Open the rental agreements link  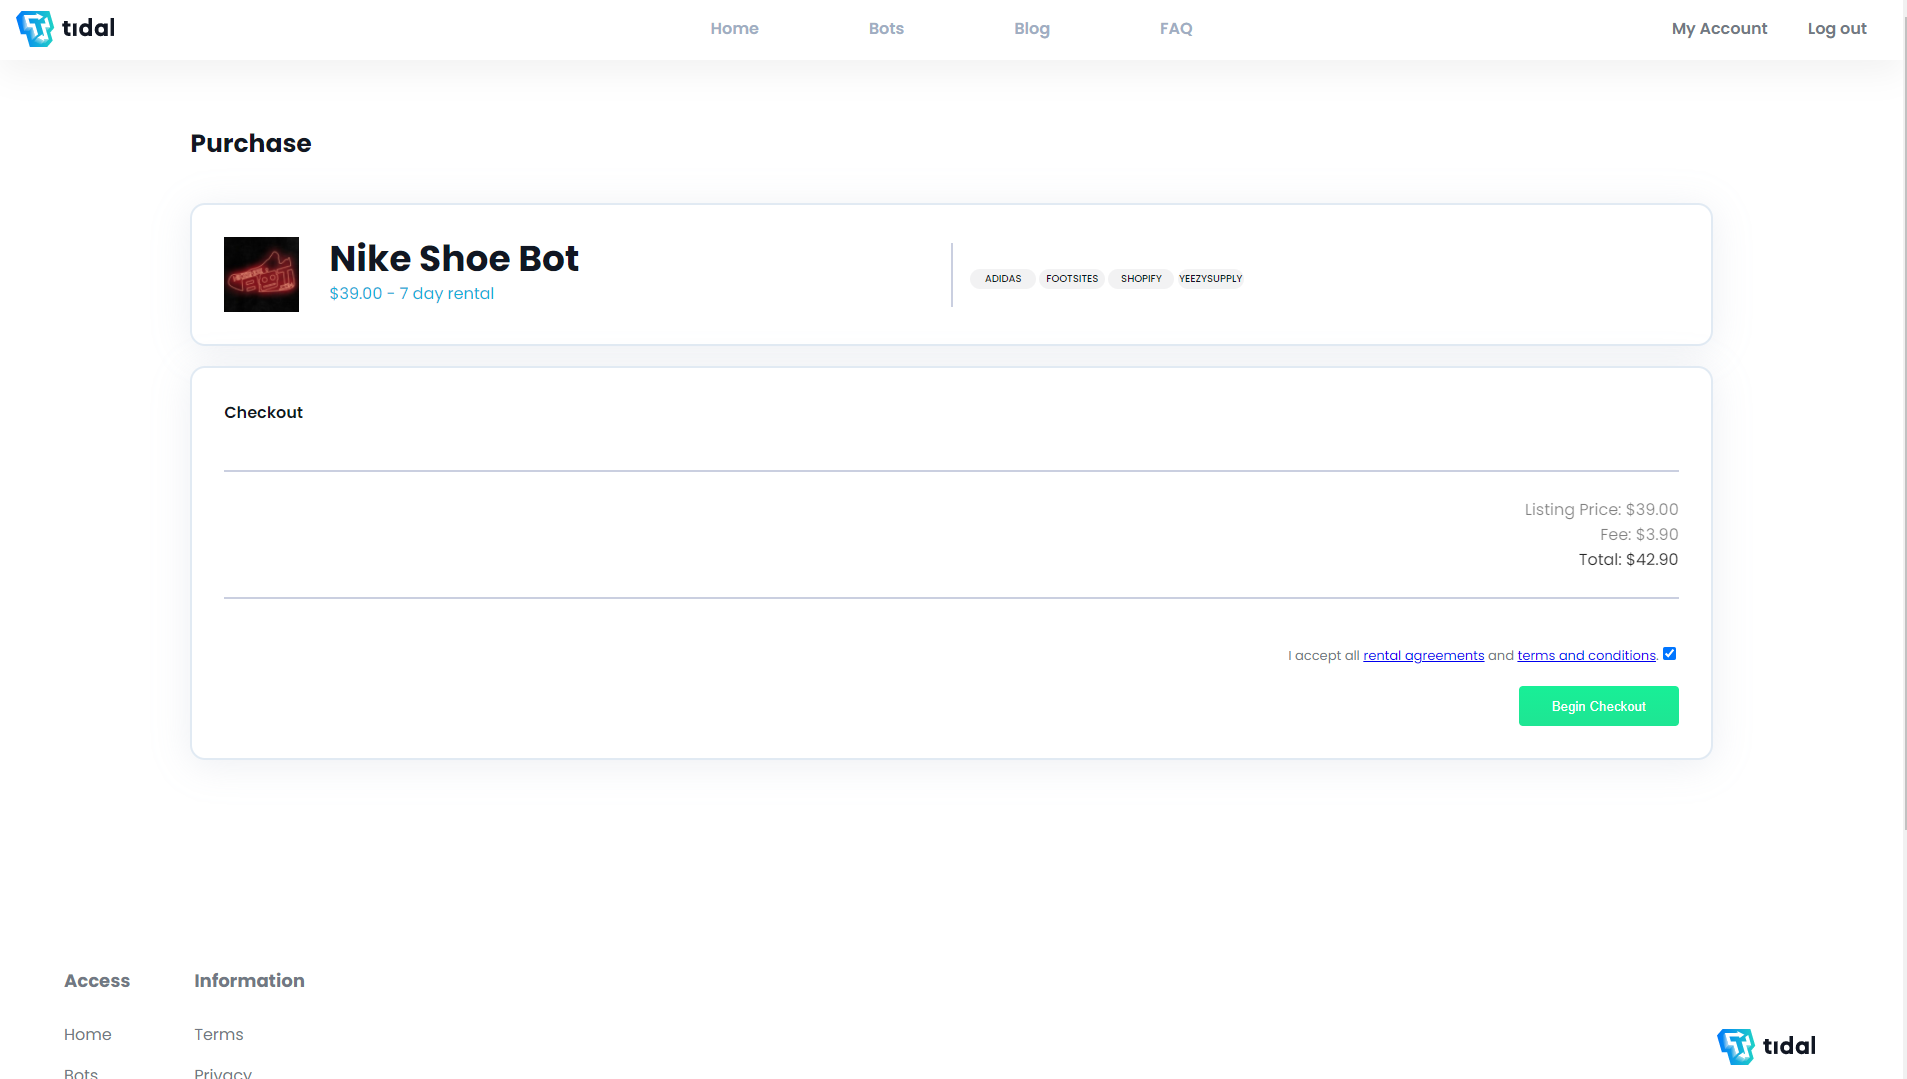coord(1423,656)
